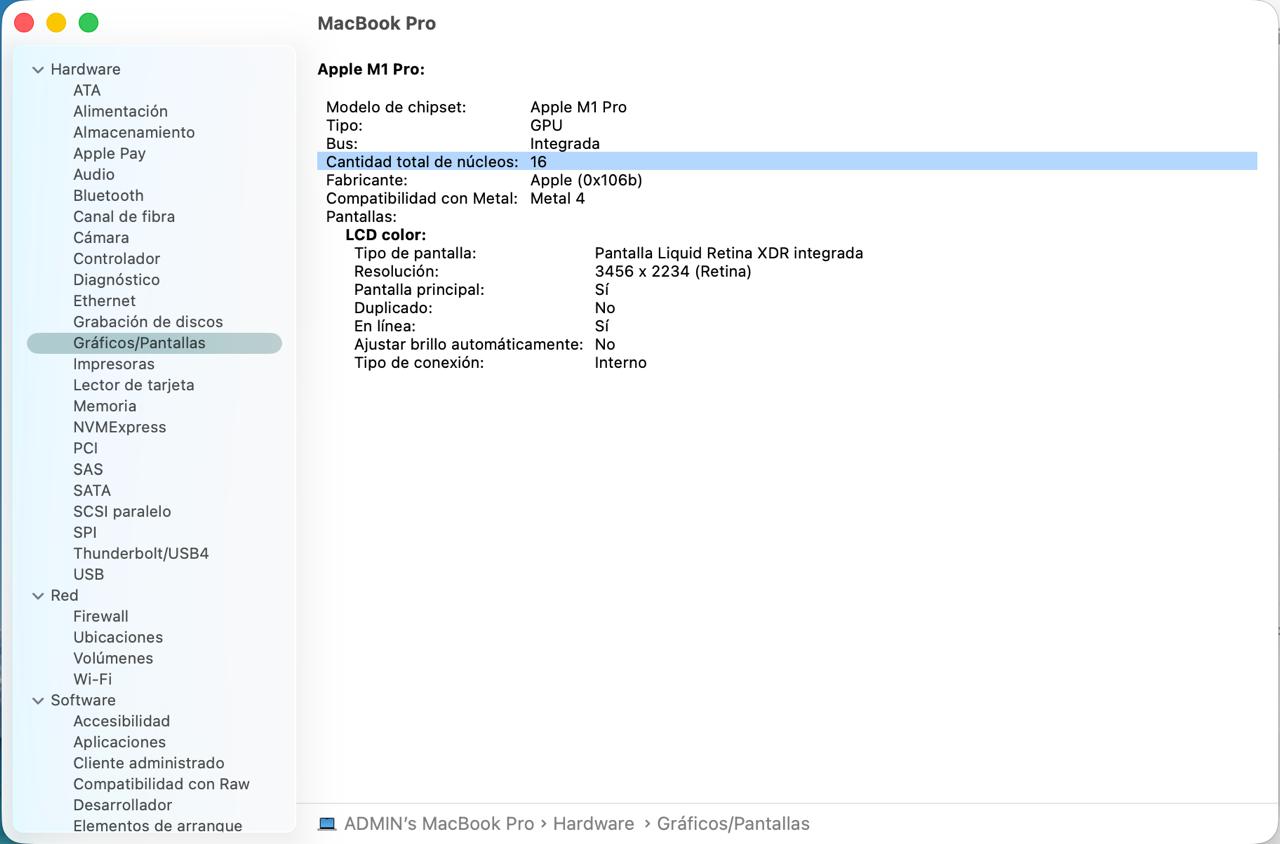The height and width of the screenshot is (844, 1280).
Task: Click the green full-screen window button
Action: click(x=88, y=23)
